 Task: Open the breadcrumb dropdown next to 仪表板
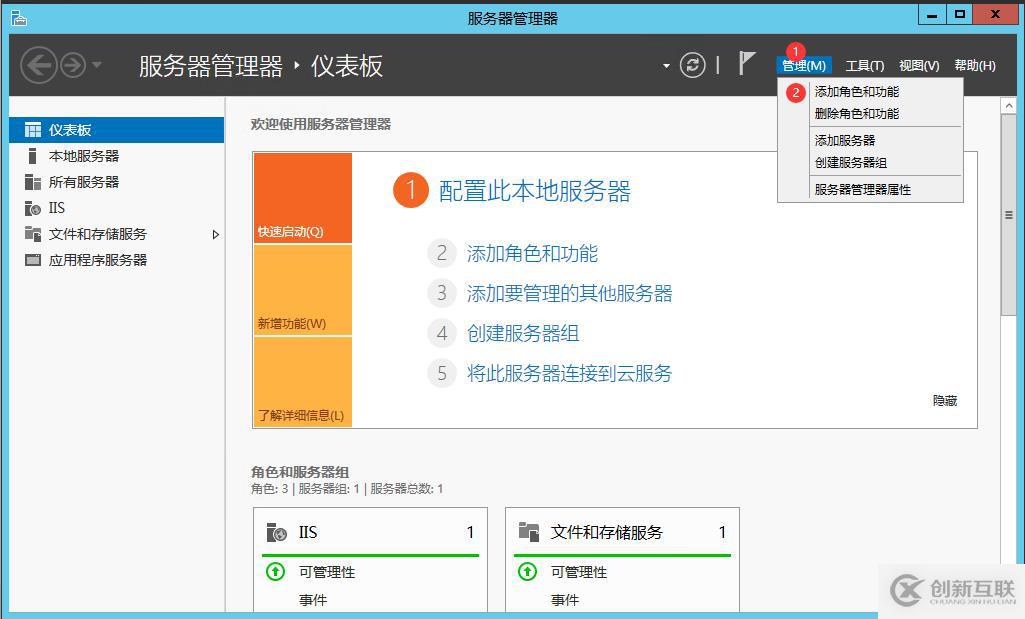tap(665, 64)
